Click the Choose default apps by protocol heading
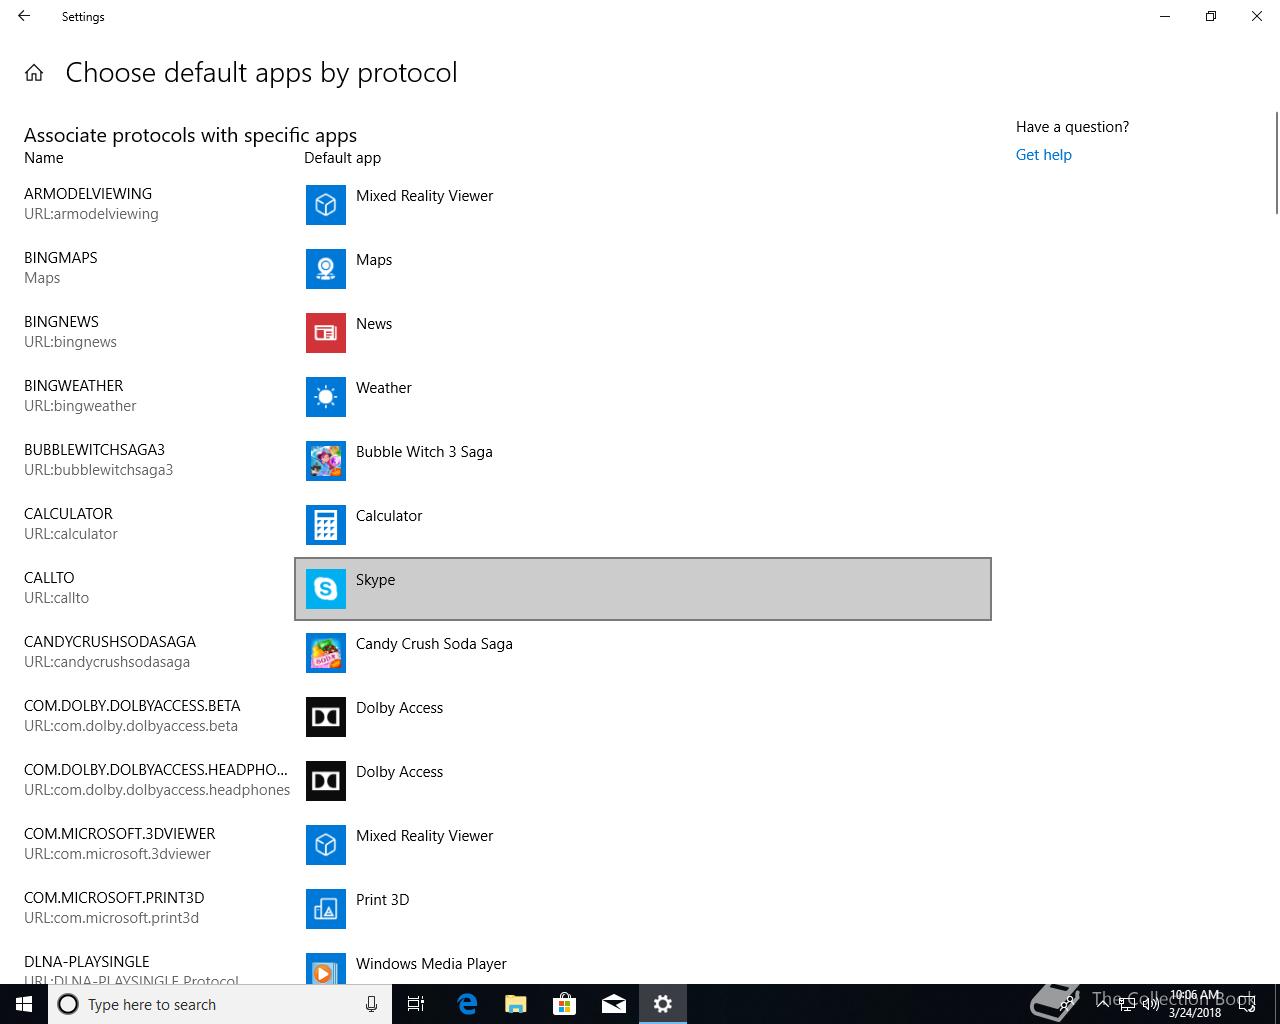The image size is (1280, 1024). coord(261,73)
